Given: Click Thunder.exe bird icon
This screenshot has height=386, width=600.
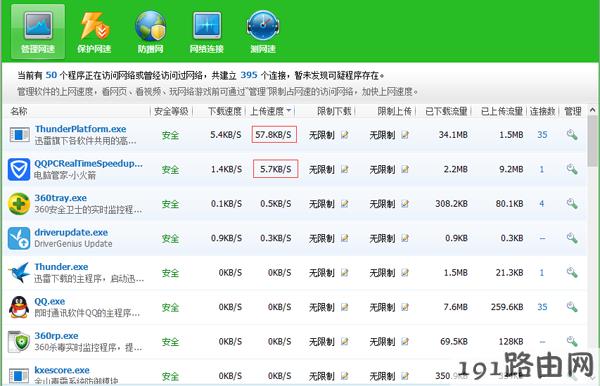Looking at the screenshot, I should [19, 272].
